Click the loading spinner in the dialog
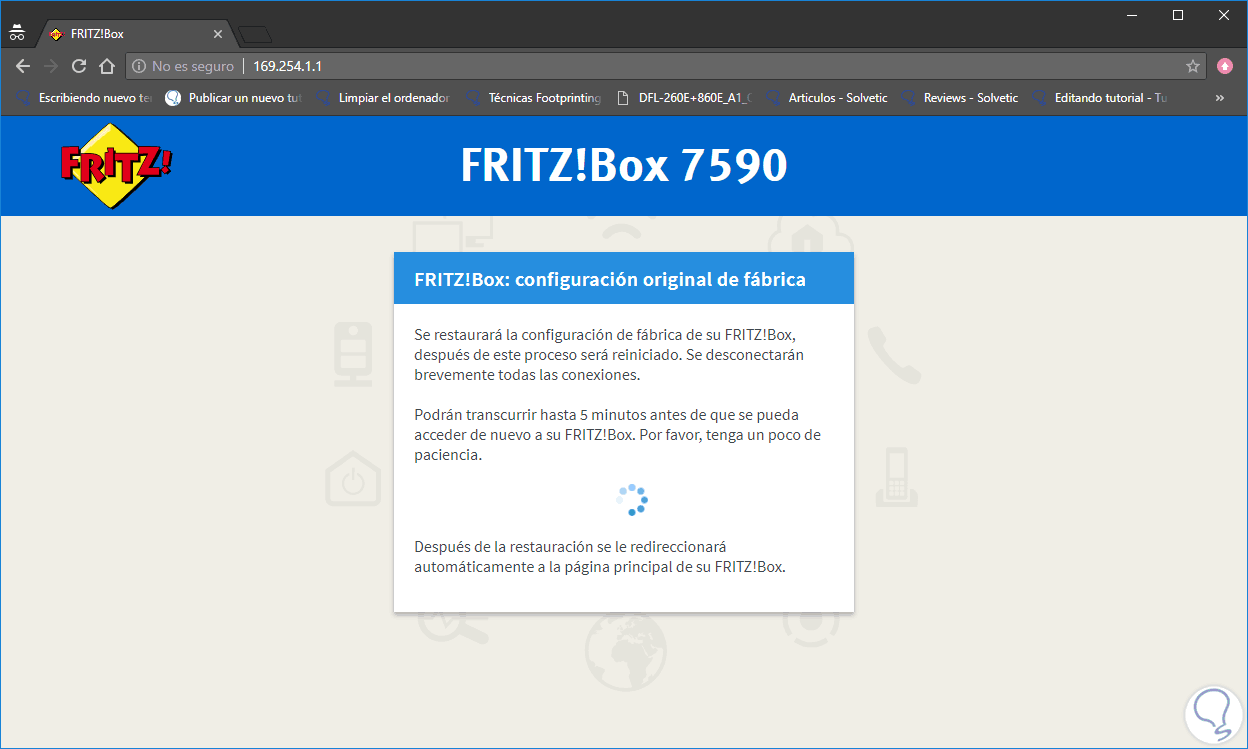 (x=632, y=500)
